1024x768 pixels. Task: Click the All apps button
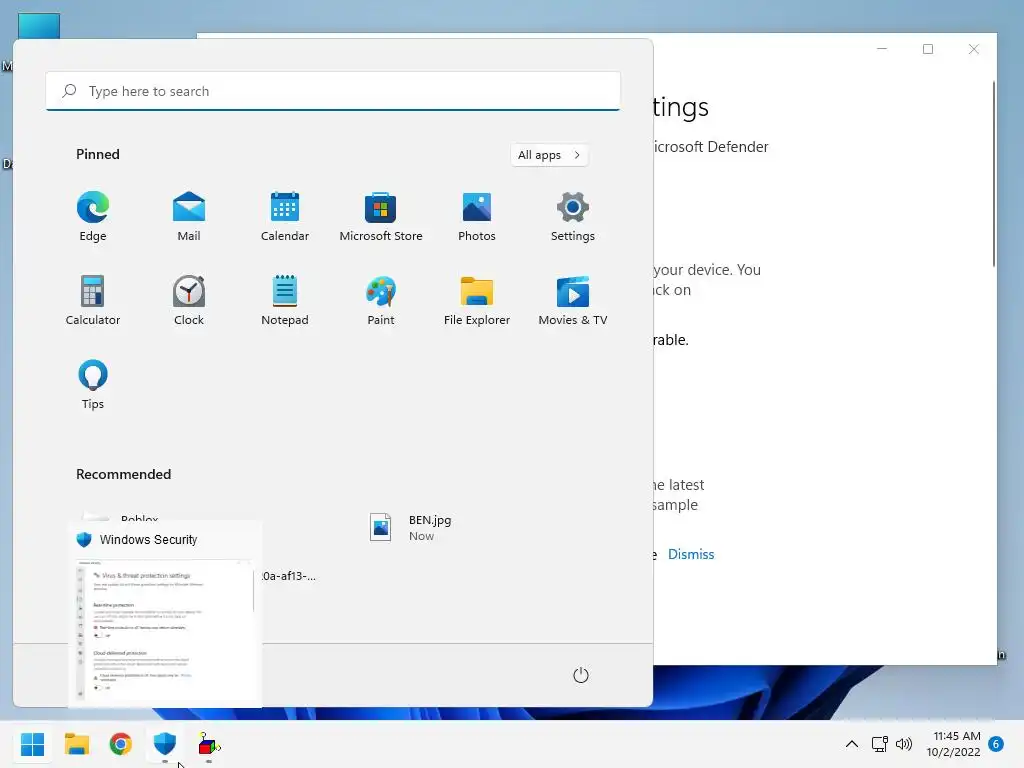[x=549, y=155]
